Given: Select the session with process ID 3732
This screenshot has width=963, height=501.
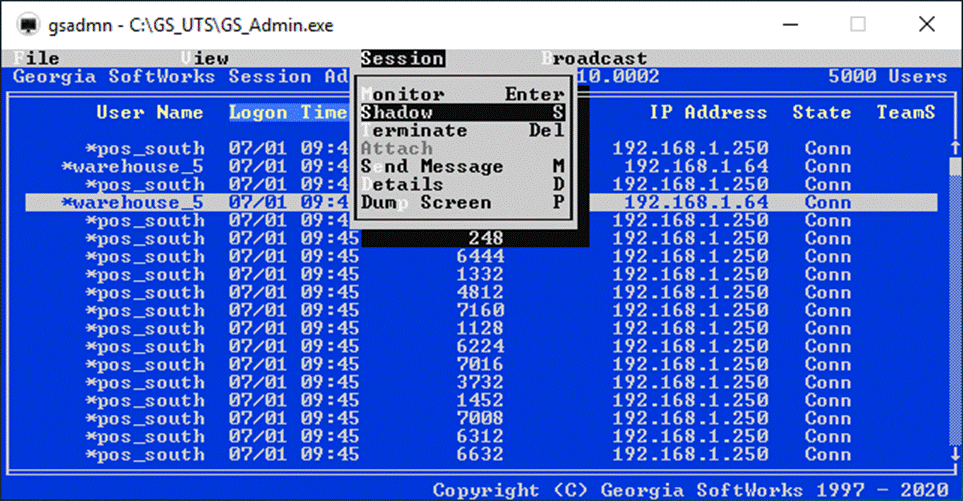Looking at the screenshot, I should pos(481,383).
